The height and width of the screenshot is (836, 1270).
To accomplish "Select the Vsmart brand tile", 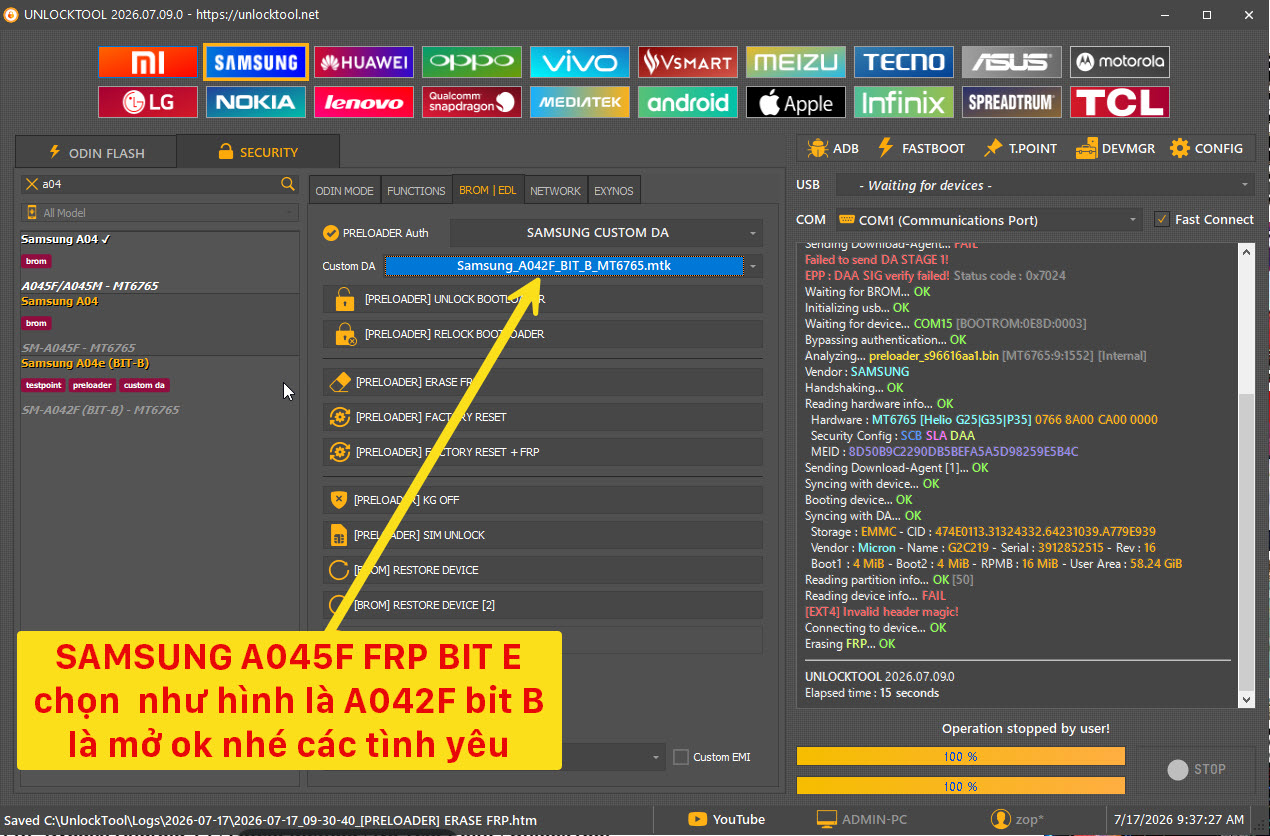I will pos(688,62).
